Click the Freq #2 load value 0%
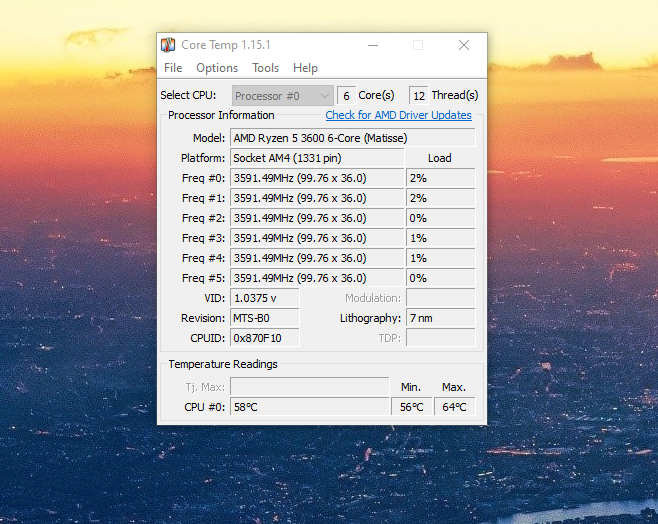This screenshot has height=524, width=658. 441,218
